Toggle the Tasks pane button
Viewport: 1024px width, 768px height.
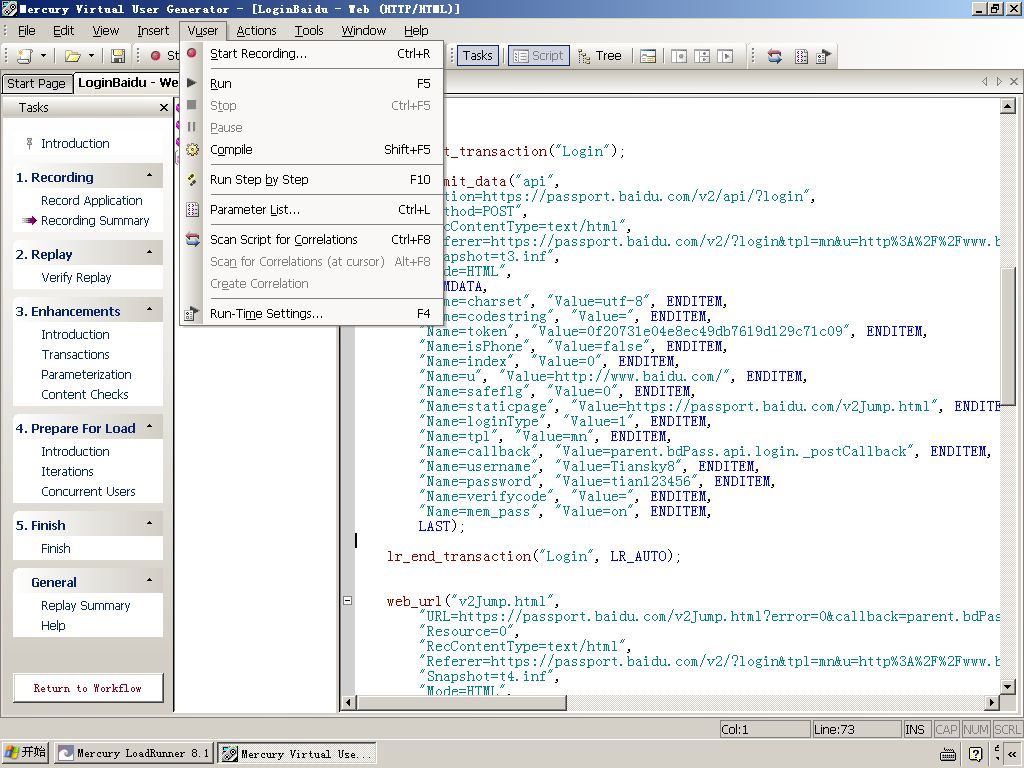click(478, 56)
